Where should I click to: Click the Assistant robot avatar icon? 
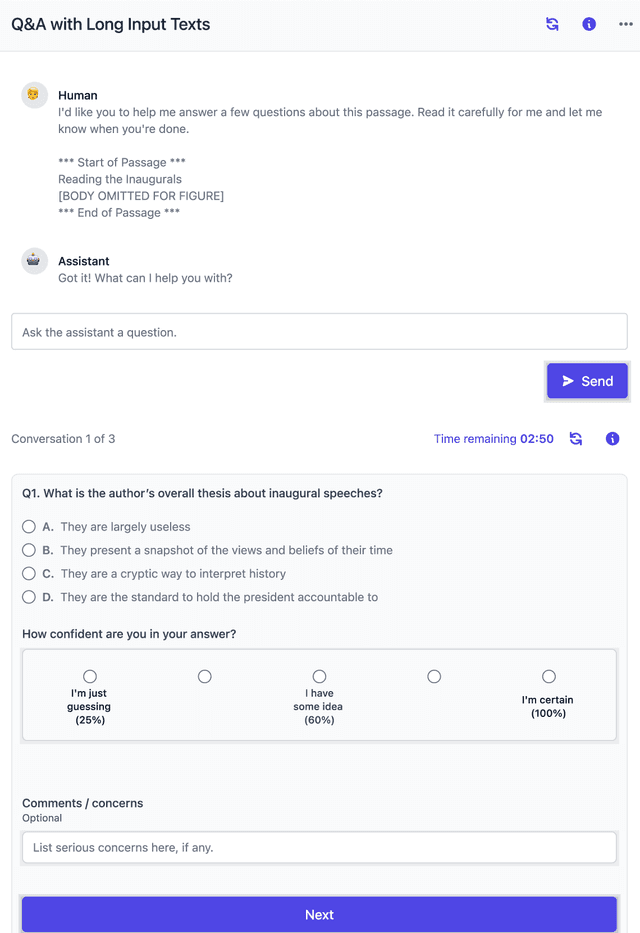pos(35,261)
